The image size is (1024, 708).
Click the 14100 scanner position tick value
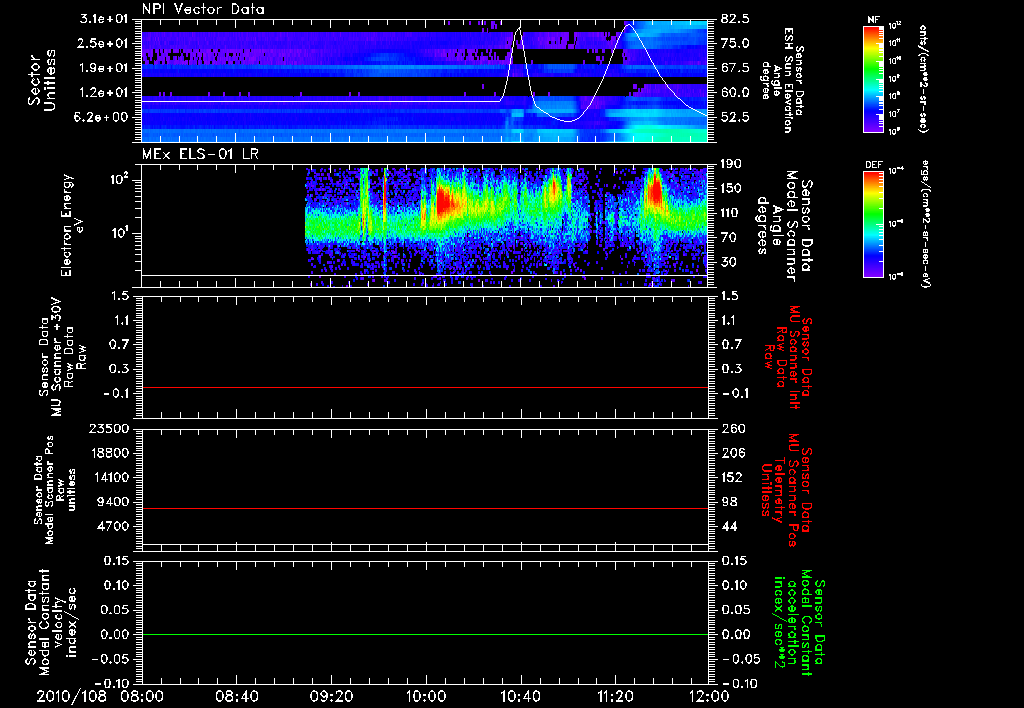[111, 477]
